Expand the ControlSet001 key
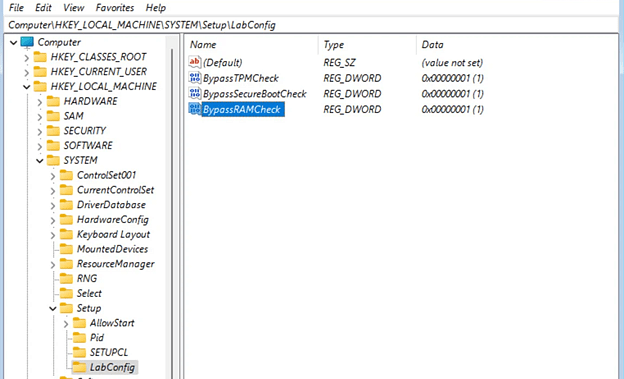Viewport: 624px width, 379px height. pos(53,175)
